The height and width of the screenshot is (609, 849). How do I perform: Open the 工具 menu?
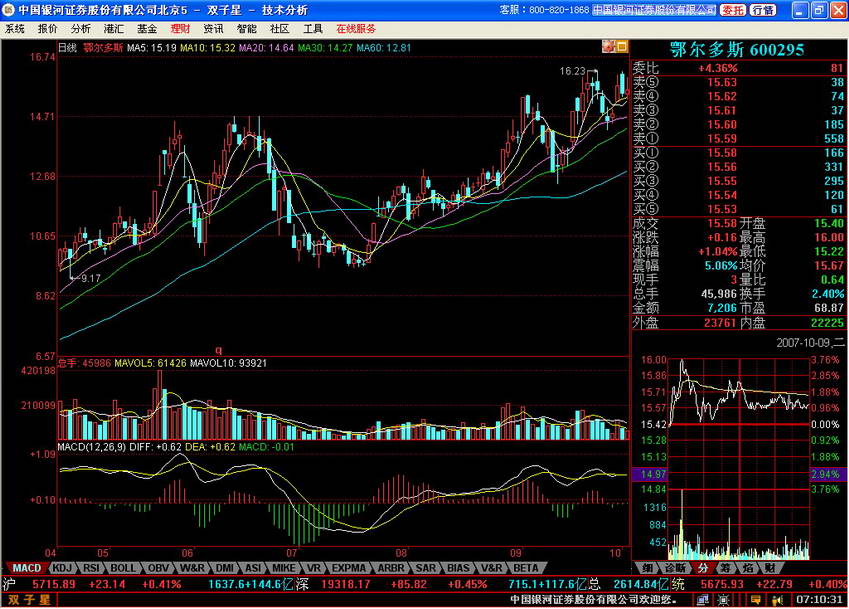click(x=312, y=29)
